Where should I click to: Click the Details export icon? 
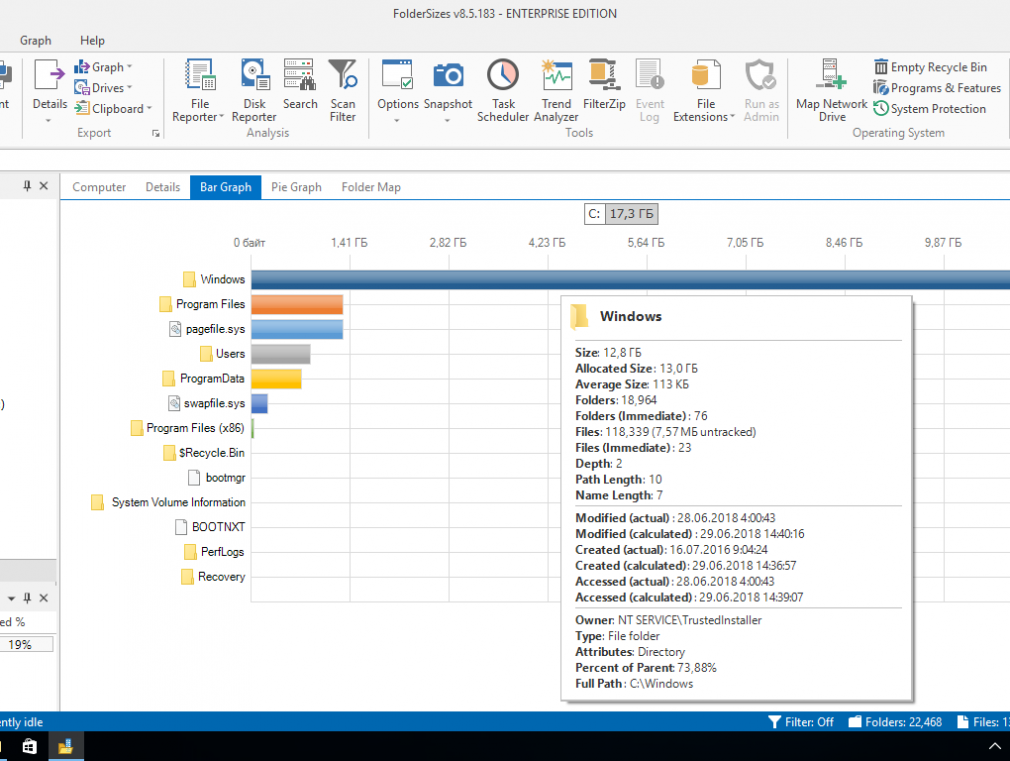tap(50, 75)
